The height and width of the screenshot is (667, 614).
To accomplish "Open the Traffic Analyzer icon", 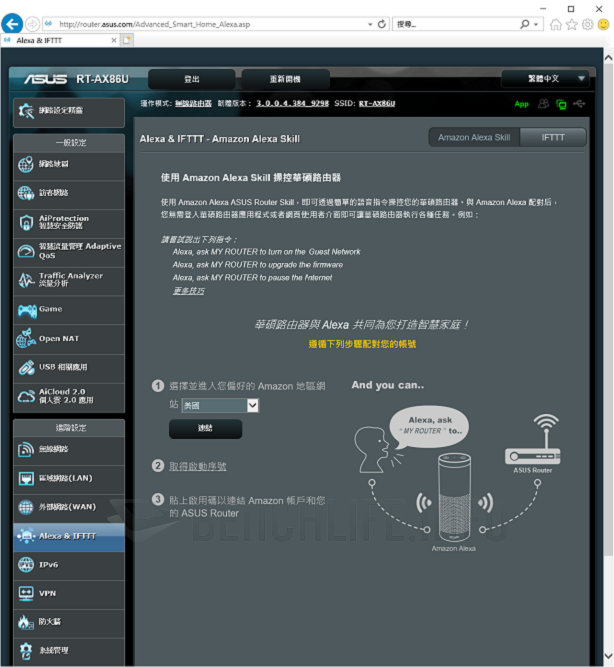I will 26,280.
